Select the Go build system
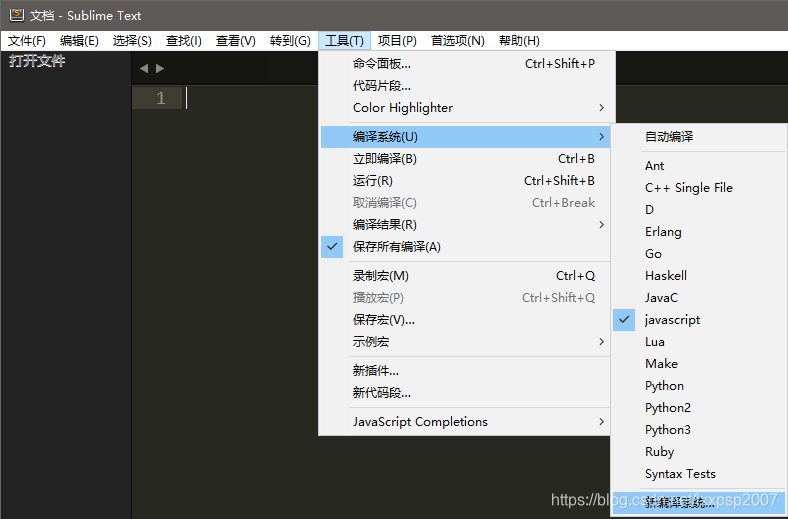788x519 pixels. click(699, 254)
